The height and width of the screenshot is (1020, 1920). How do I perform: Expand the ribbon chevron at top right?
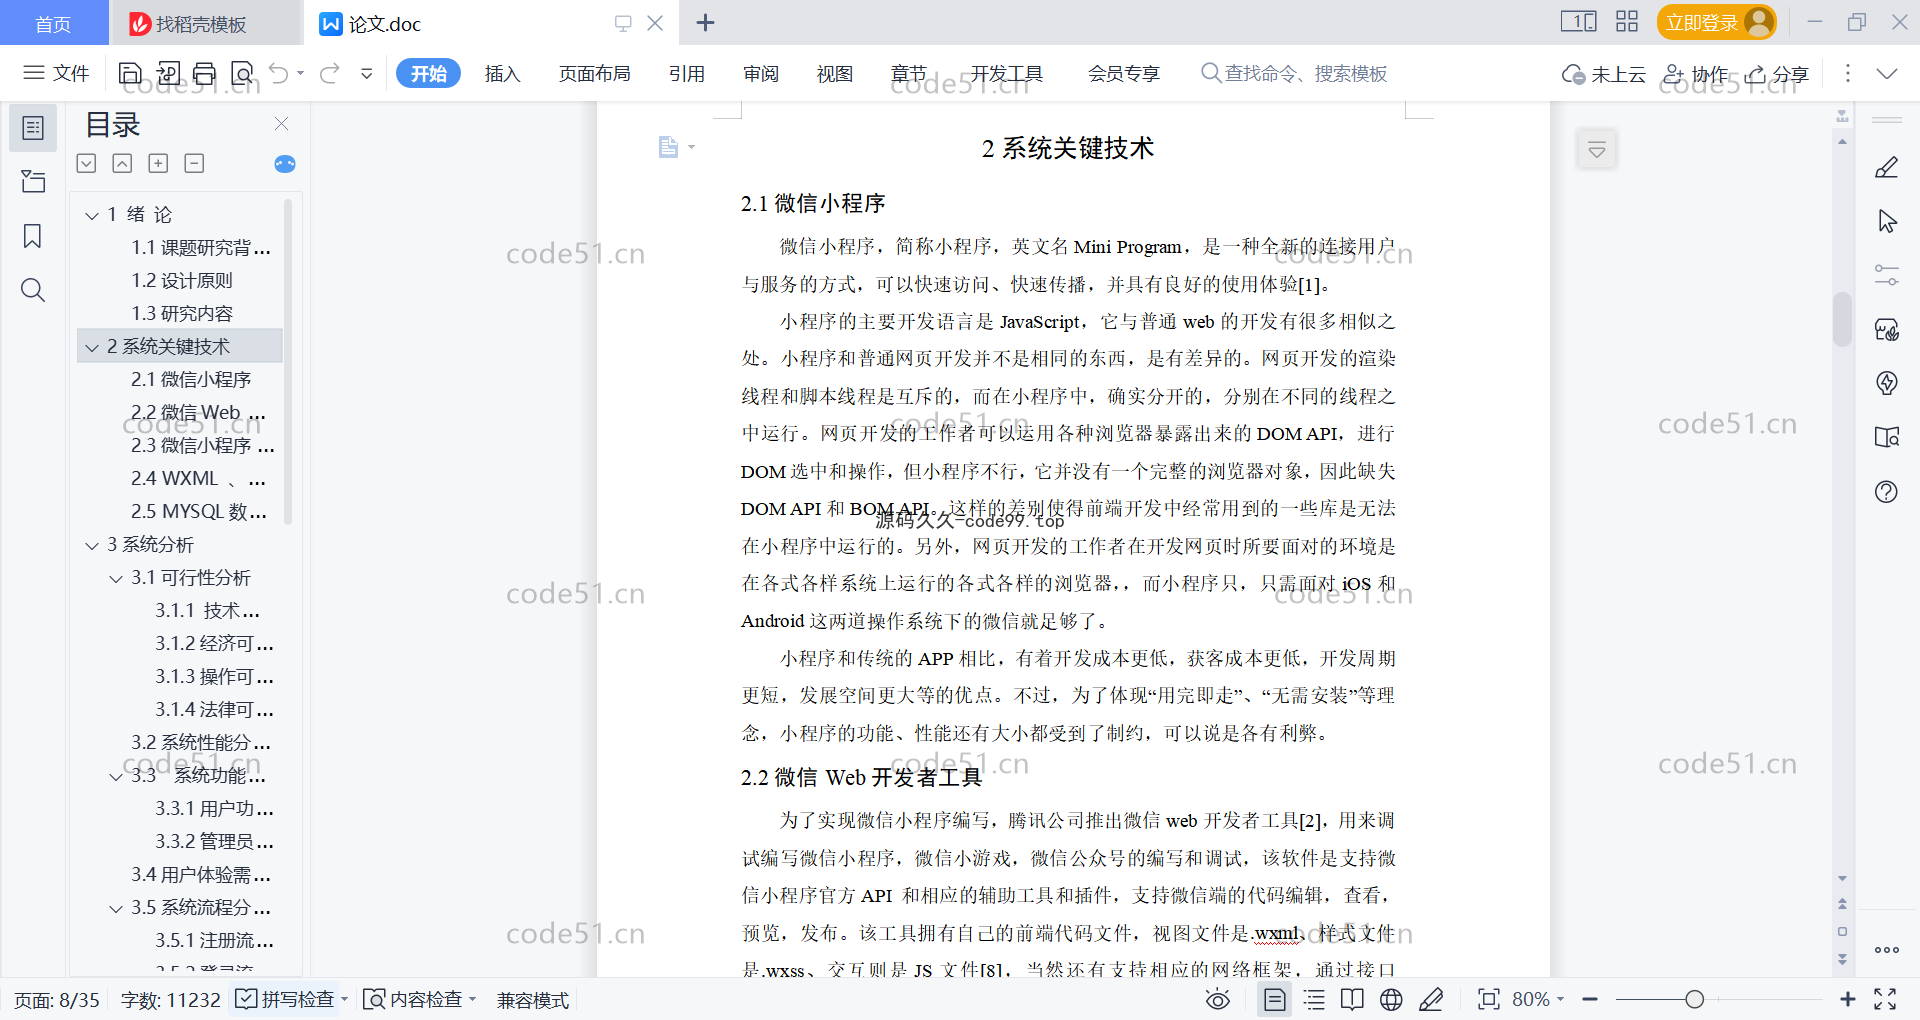click(x=1887, y=73)
